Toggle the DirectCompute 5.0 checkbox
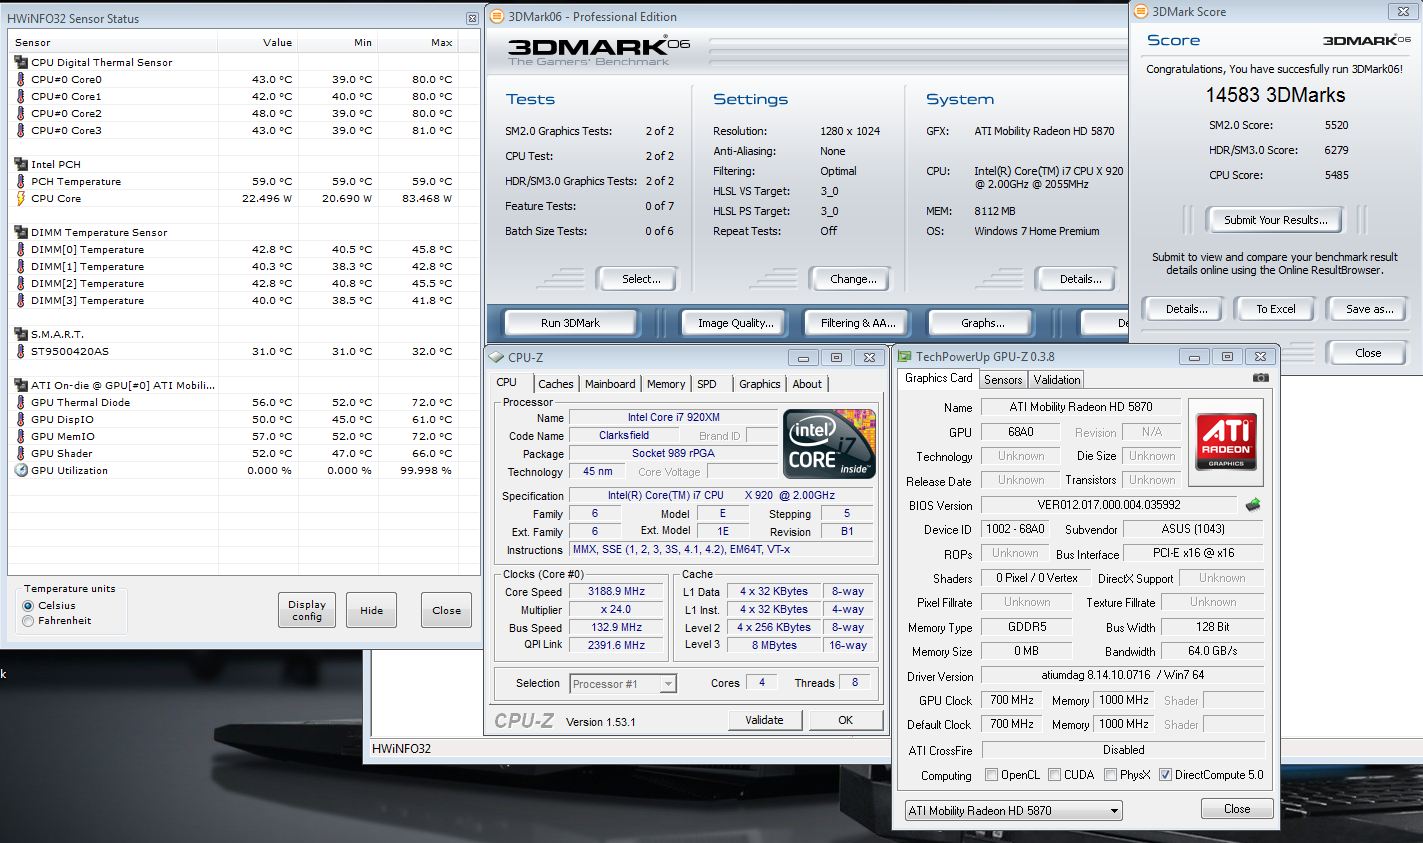The height and width of the screenshot is (843, 1423). [1165, 775]
